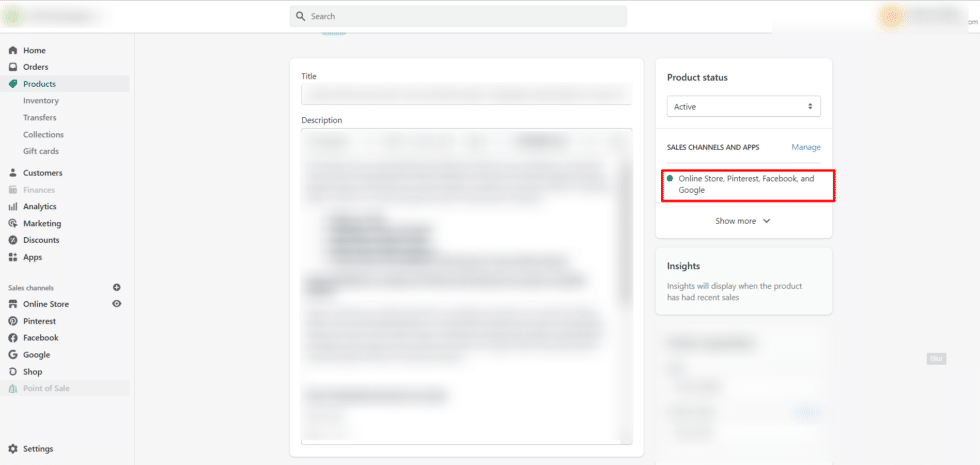Click the Shop bag icon
Image resolution: width=980 pixels, height=465 pixels.
point(12,372)
